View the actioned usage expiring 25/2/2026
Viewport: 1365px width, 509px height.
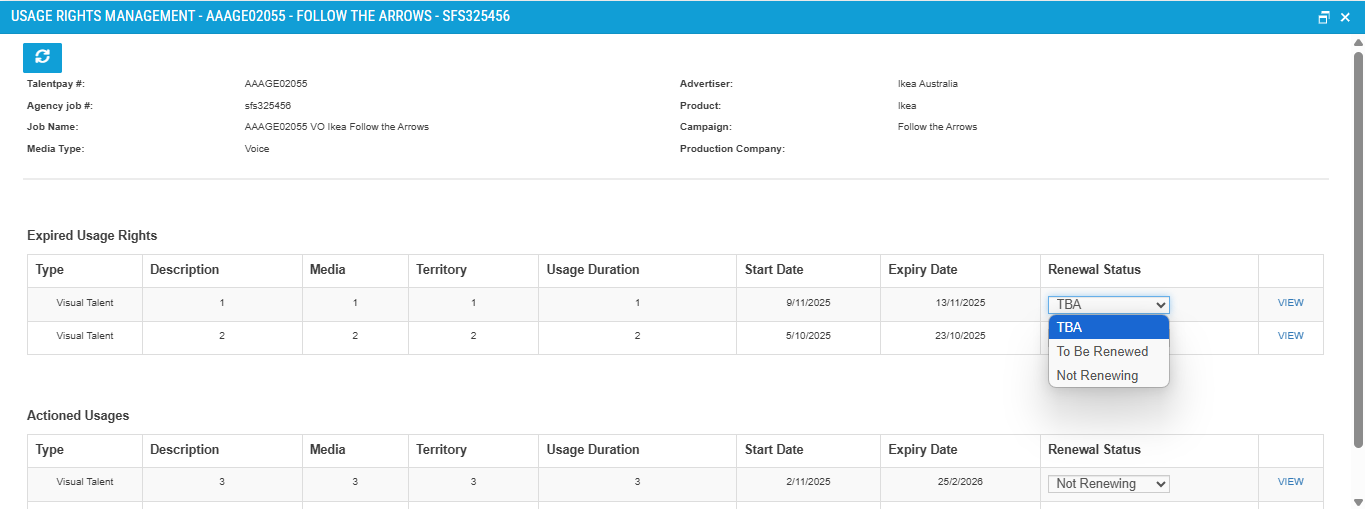pos(1290,482)
